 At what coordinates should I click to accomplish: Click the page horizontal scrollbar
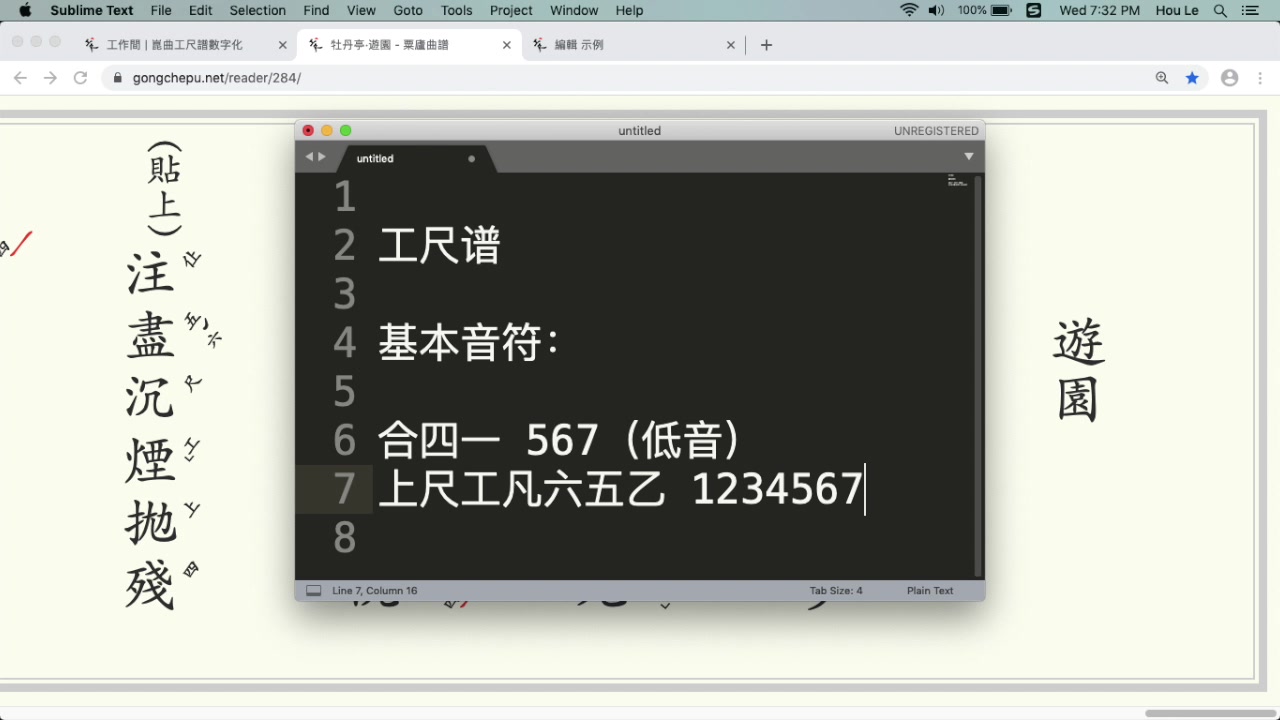1211,713
